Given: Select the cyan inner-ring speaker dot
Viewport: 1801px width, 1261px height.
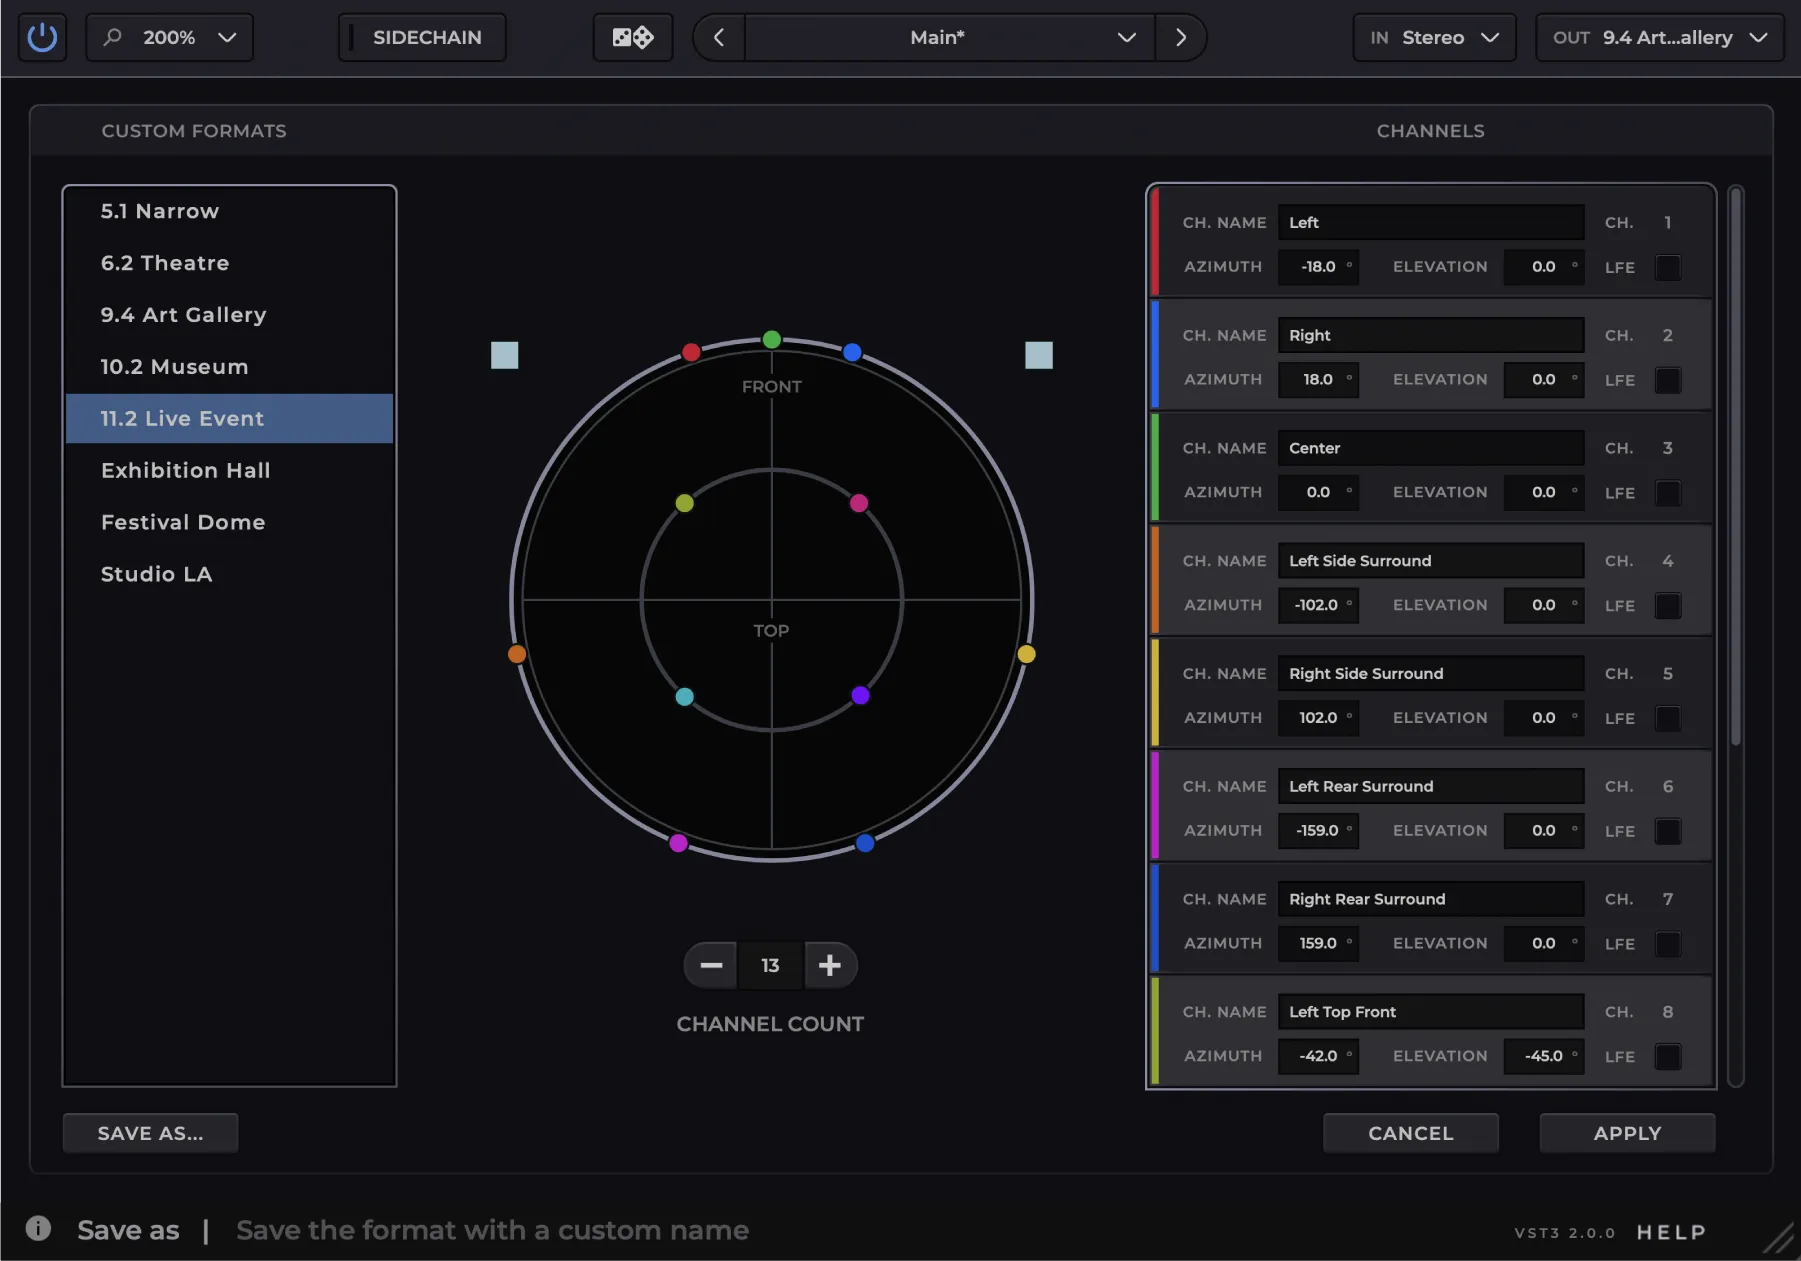Looking at the screenshot, I should coord(684,697).
